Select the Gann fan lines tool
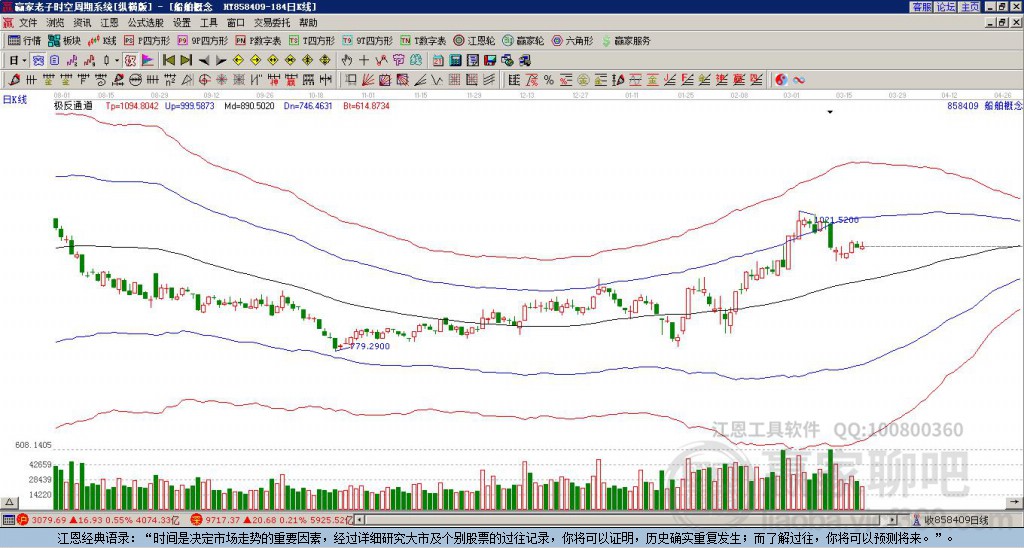 click(x=368, y=80)
